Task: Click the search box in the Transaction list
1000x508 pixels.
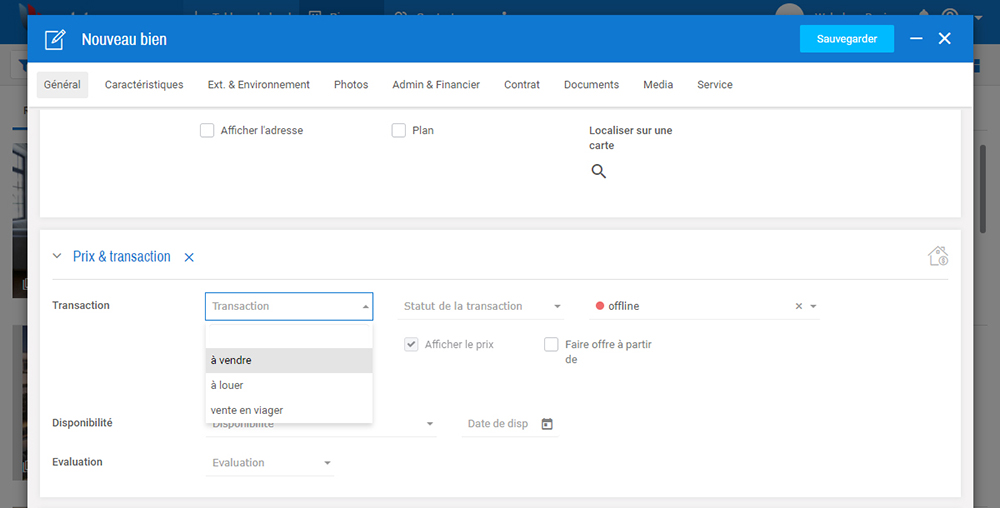Action: pos(288,335)
